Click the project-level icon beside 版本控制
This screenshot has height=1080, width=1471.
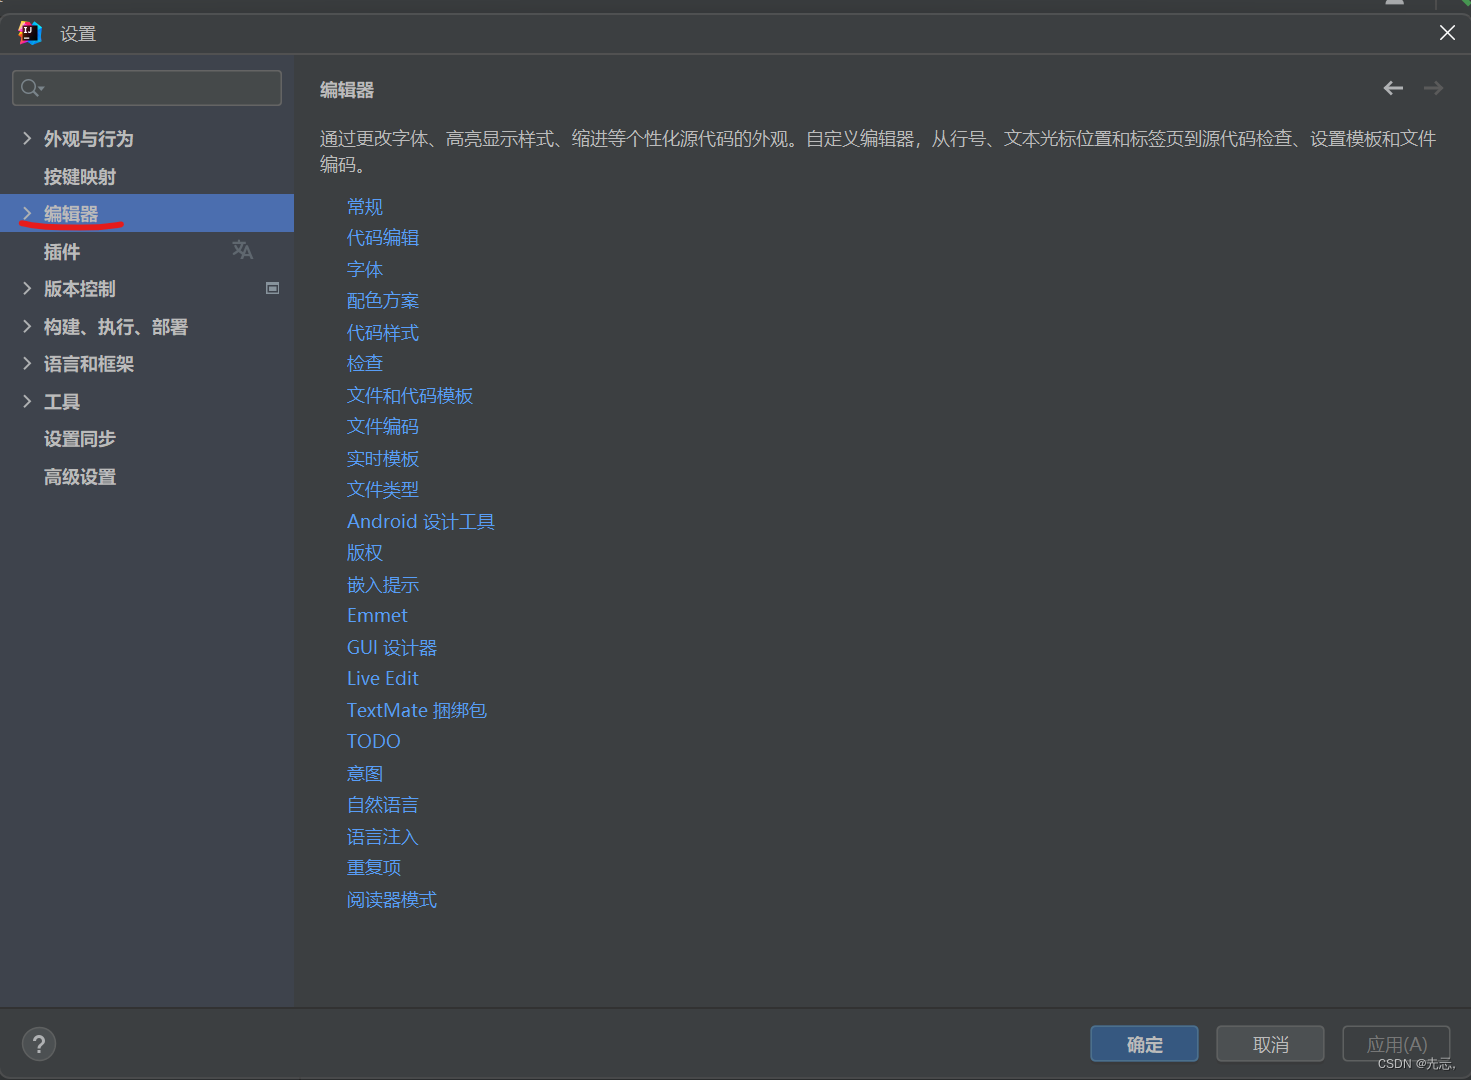click(272, 288)
